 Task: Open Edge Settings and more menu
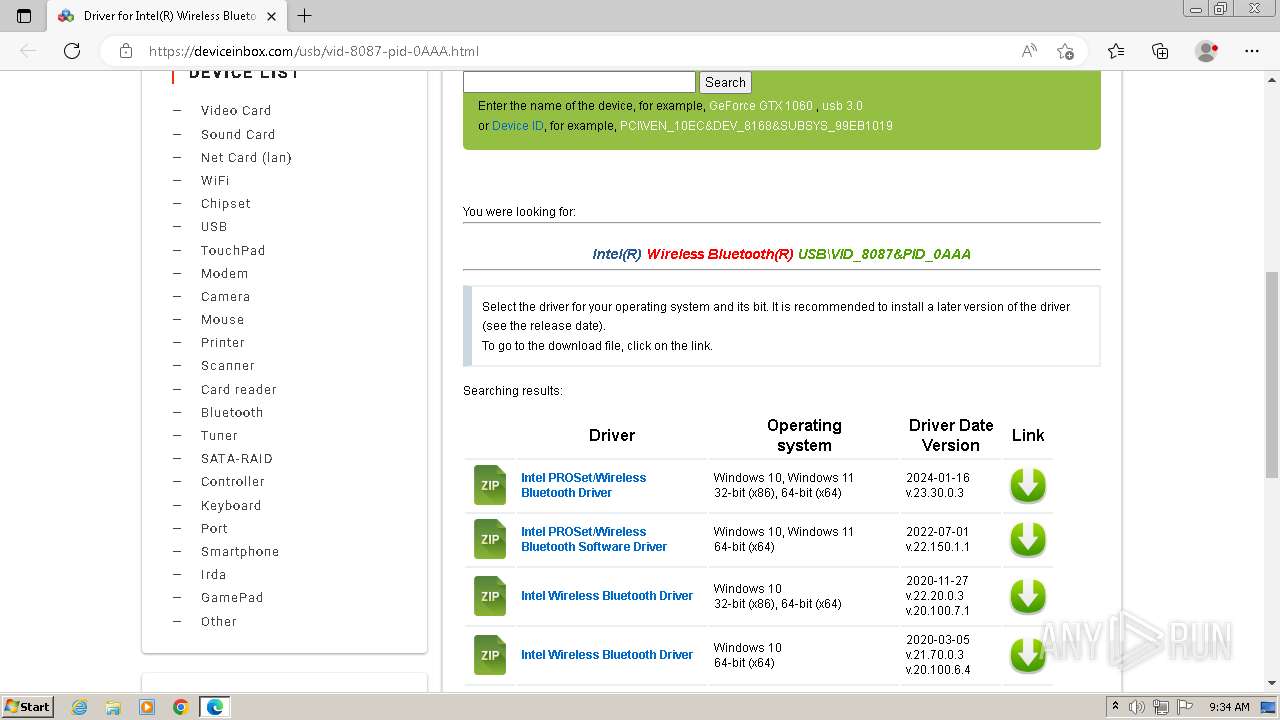point(1252,51)
